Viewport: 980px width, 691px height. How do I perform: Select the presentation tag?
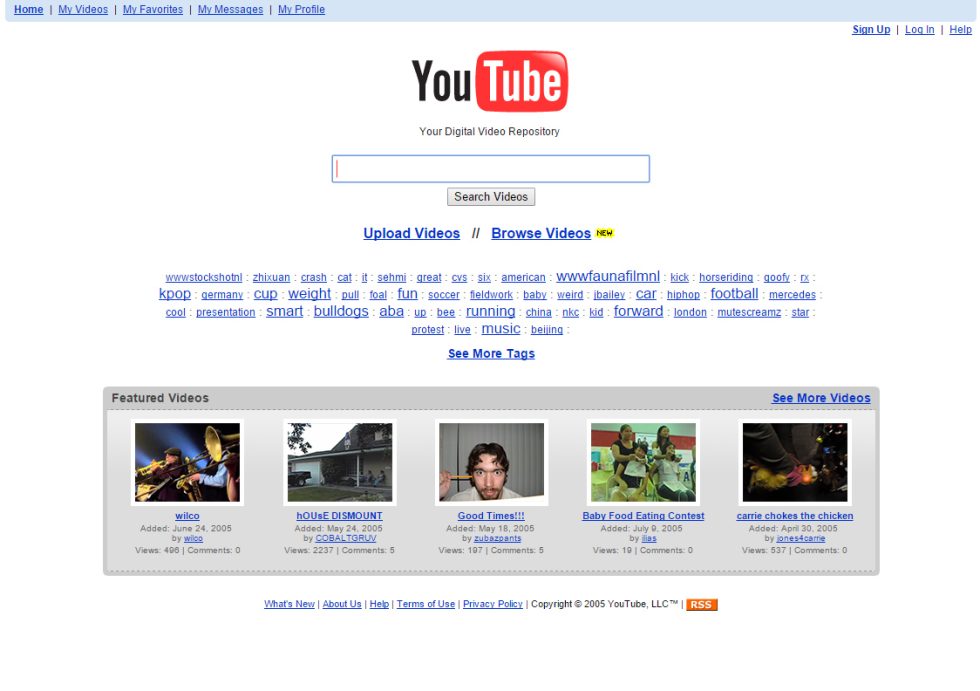(226, 312)
